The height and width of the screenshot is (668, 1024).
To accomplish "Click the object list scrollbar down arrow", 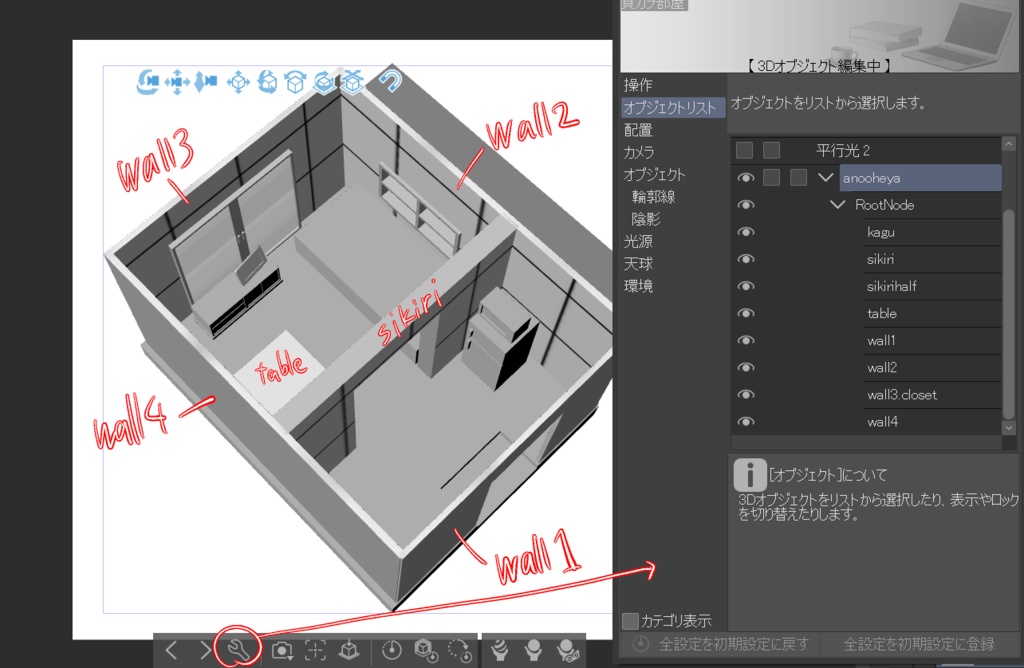I will pos(1009,428).
